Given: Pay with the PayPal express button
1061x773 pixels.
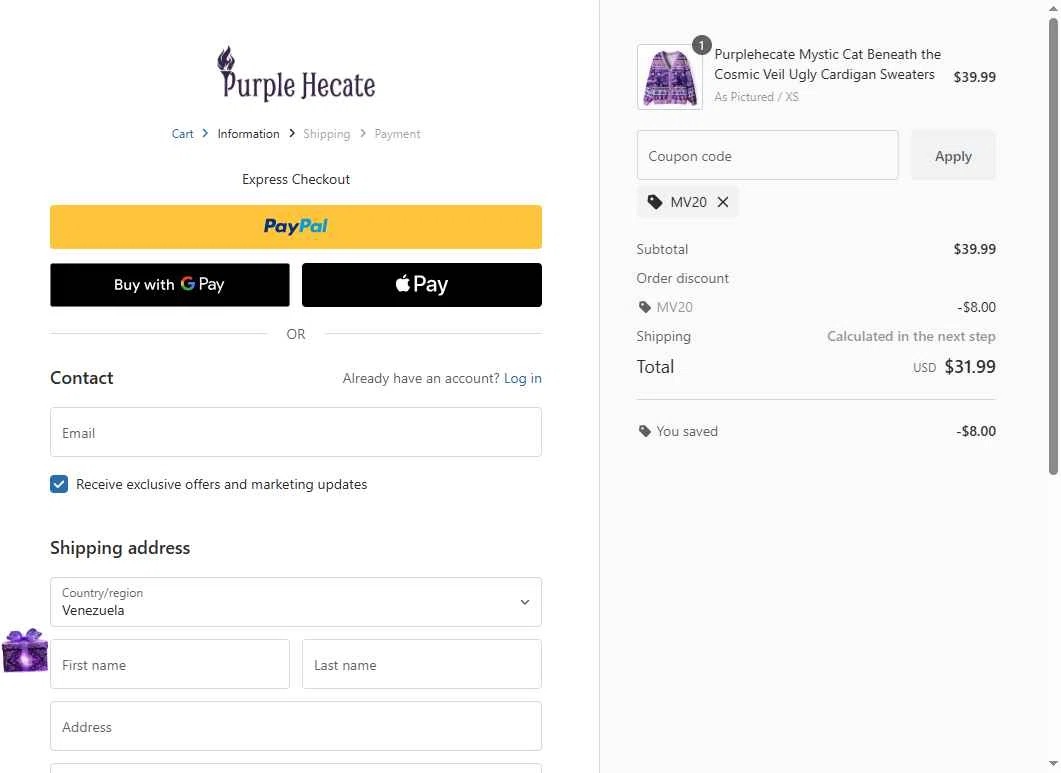Looking at the screenshot, I should pos(296,227).
